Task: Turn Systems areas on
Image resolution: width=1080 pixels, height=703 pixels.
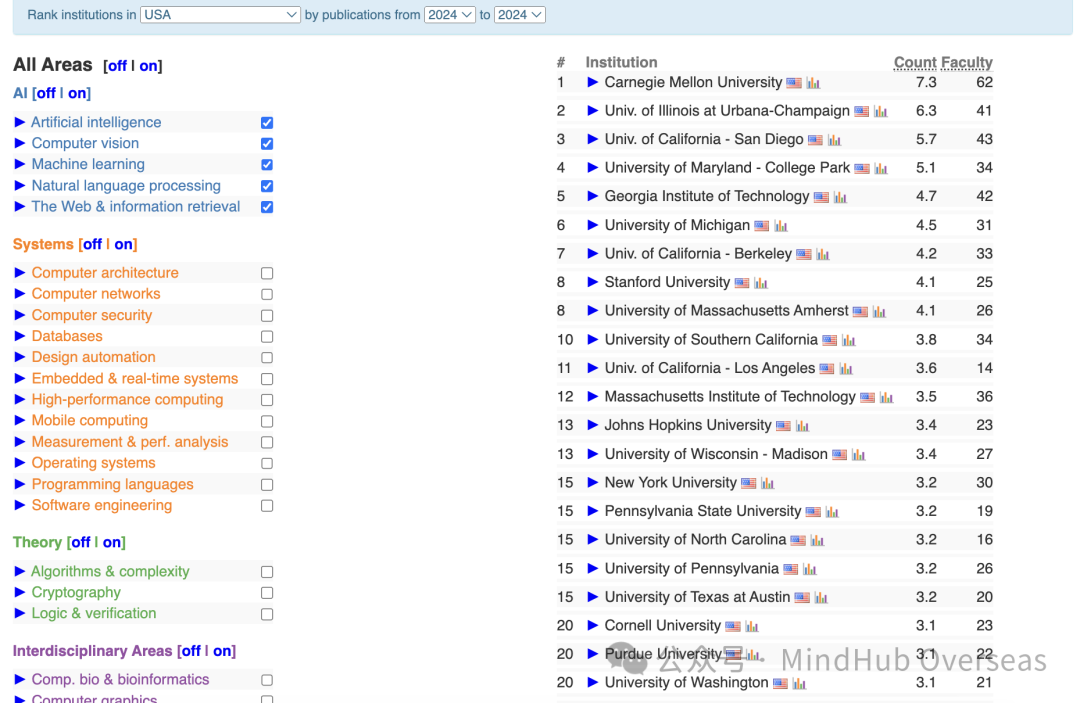Action: tap(123, 244)
